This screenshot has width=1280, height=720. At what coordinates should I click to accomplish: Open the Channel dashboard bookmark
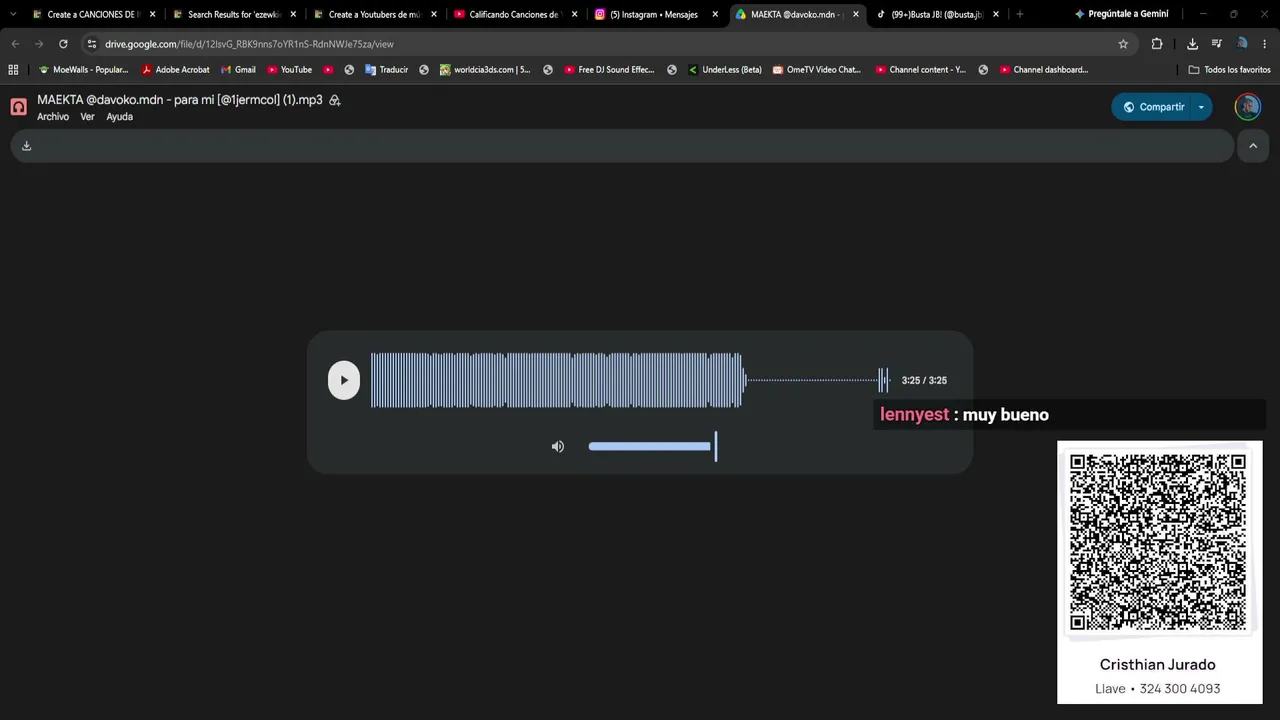tap(1044, 70)
